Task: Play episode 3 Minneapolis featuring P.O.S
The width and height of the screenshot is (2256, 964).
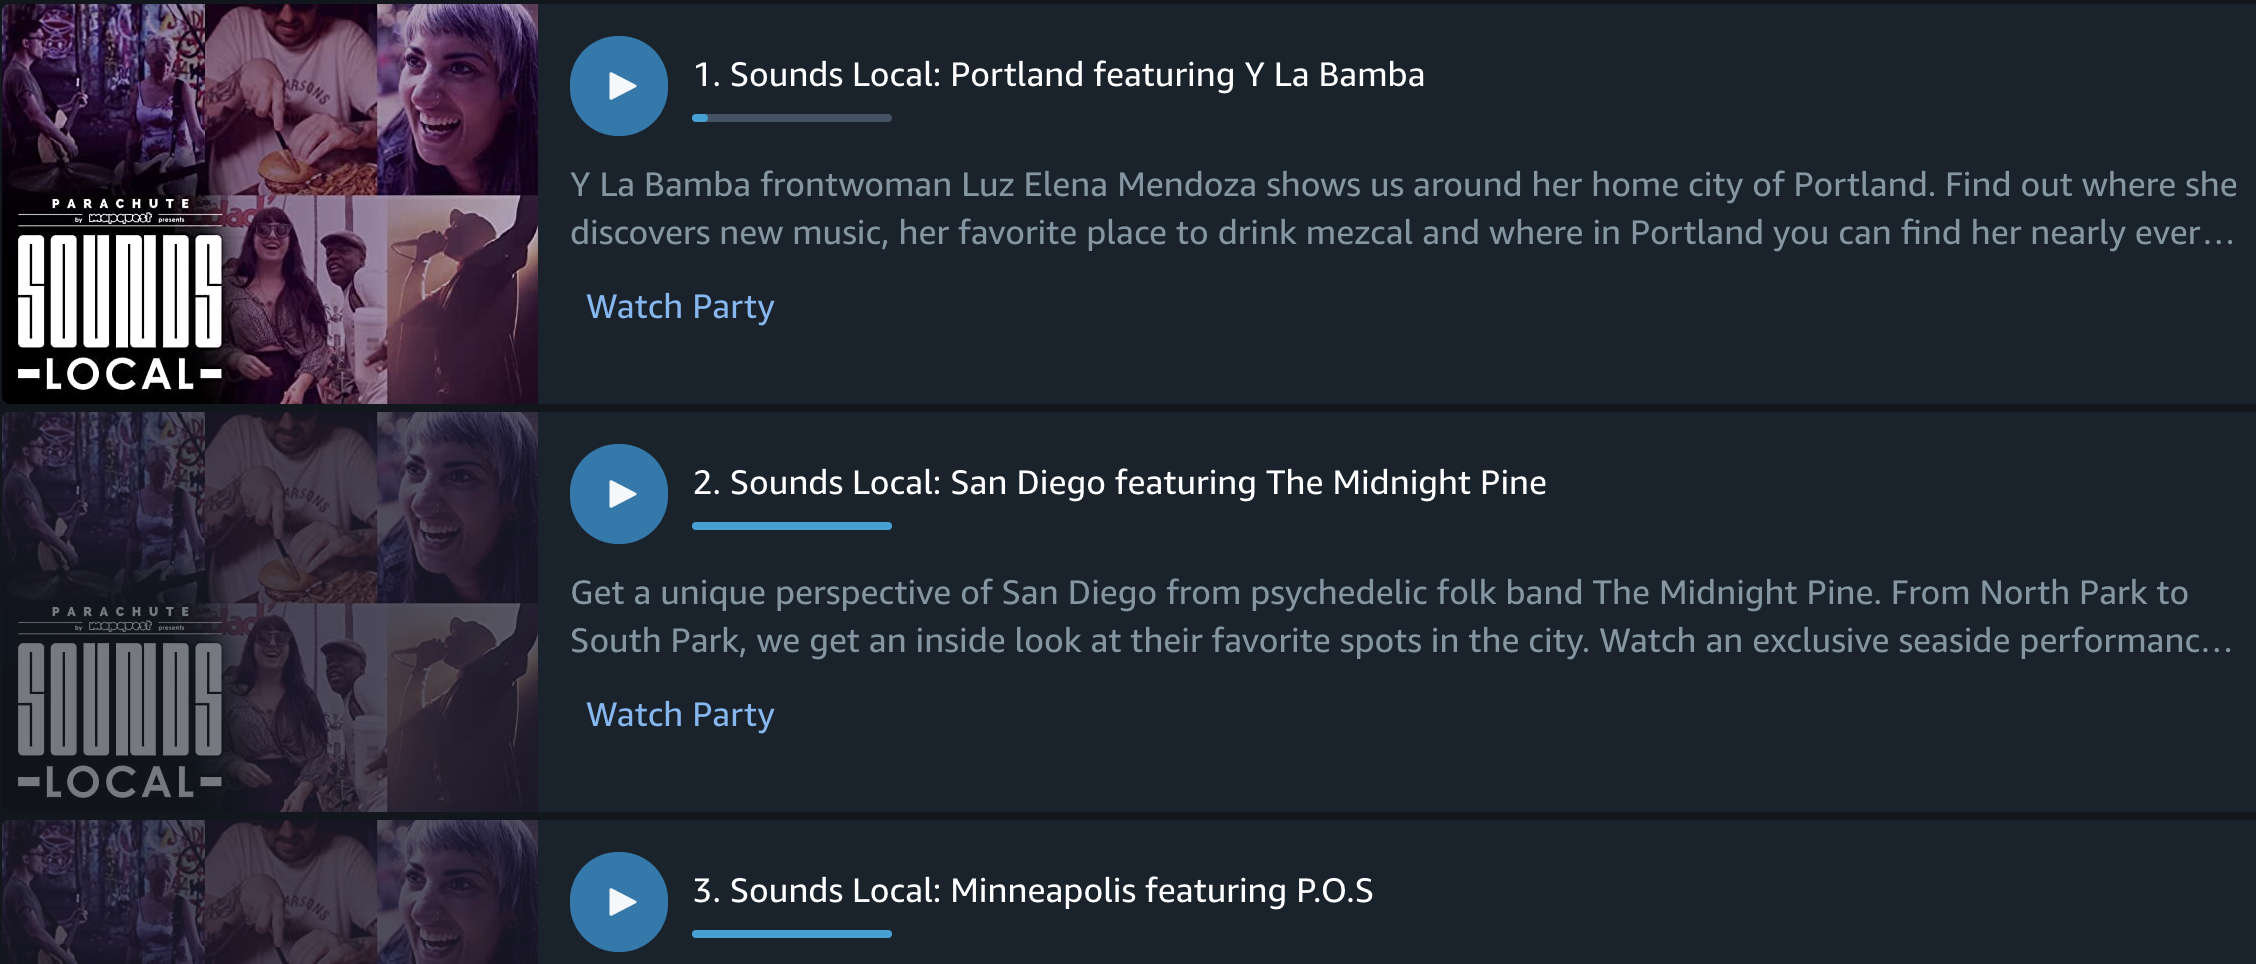Action: [619, 902]
